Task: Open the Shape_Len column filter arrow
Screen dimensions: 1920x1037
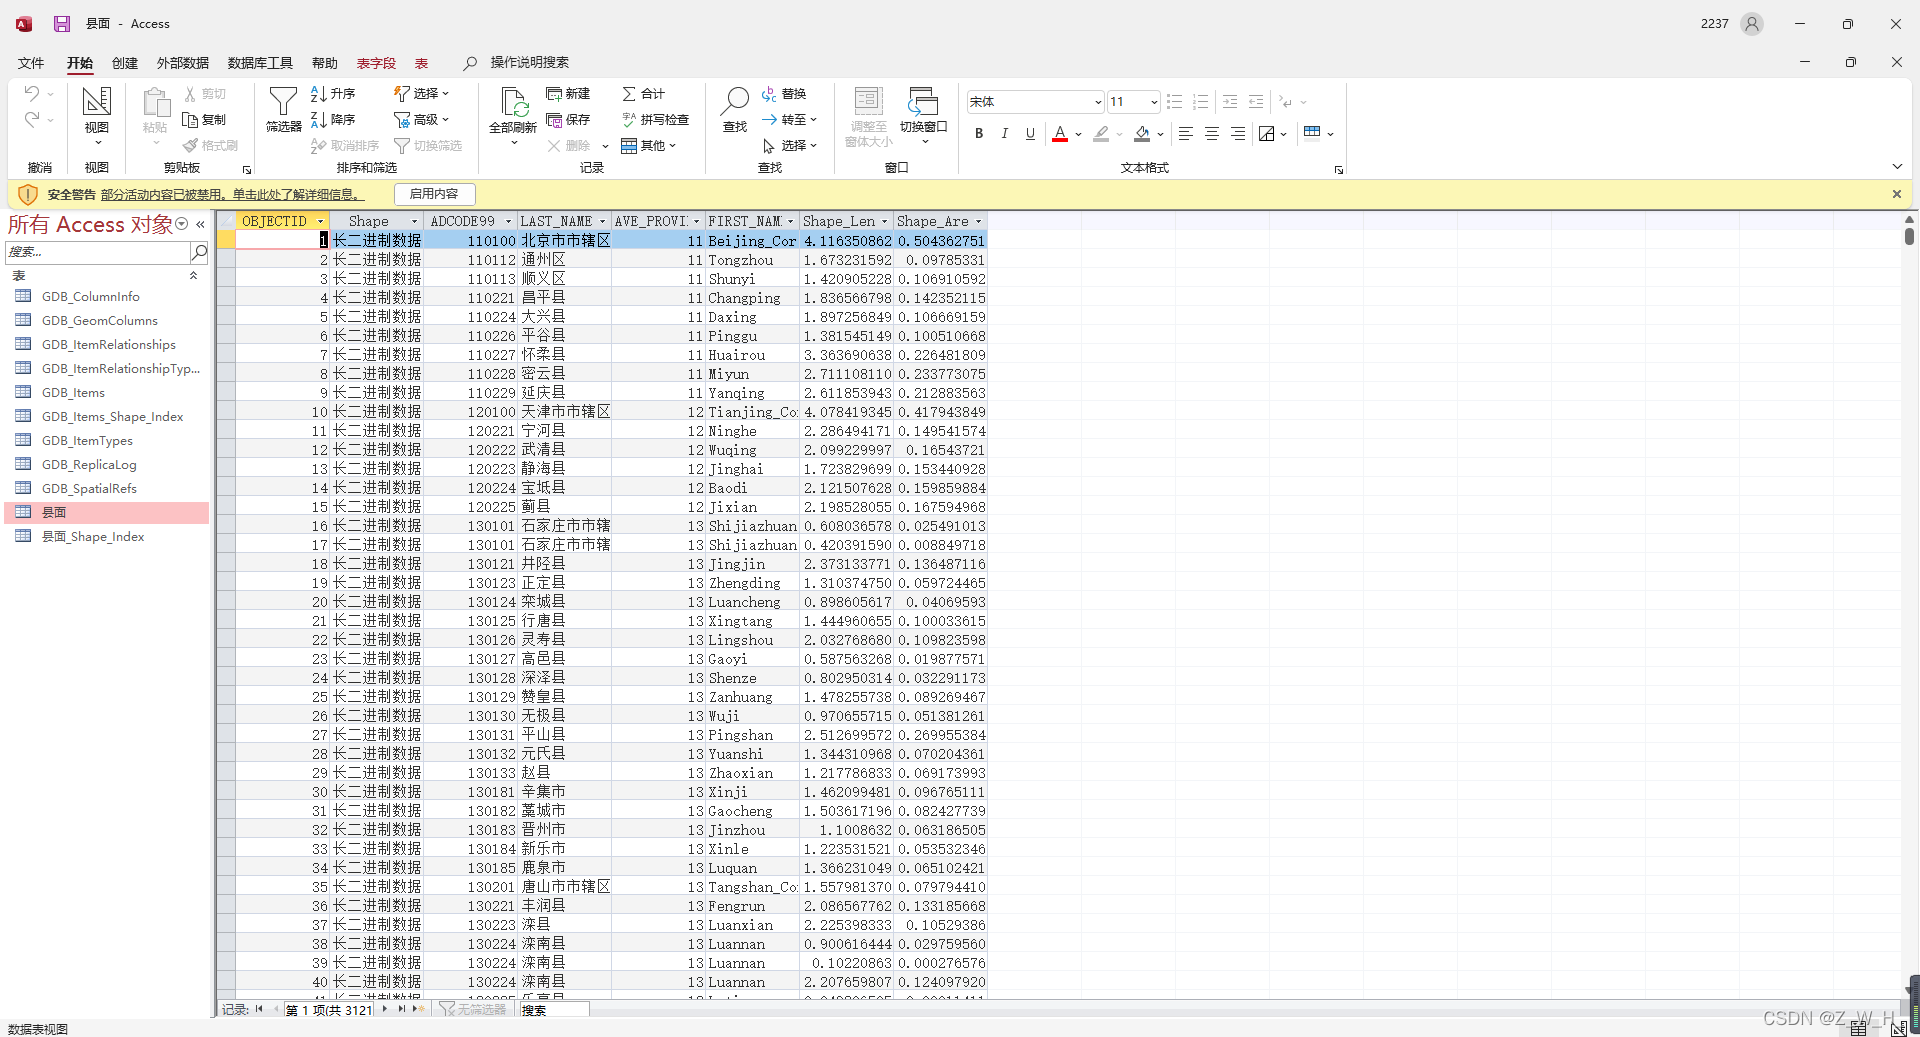Action: [x=885, y=221]
